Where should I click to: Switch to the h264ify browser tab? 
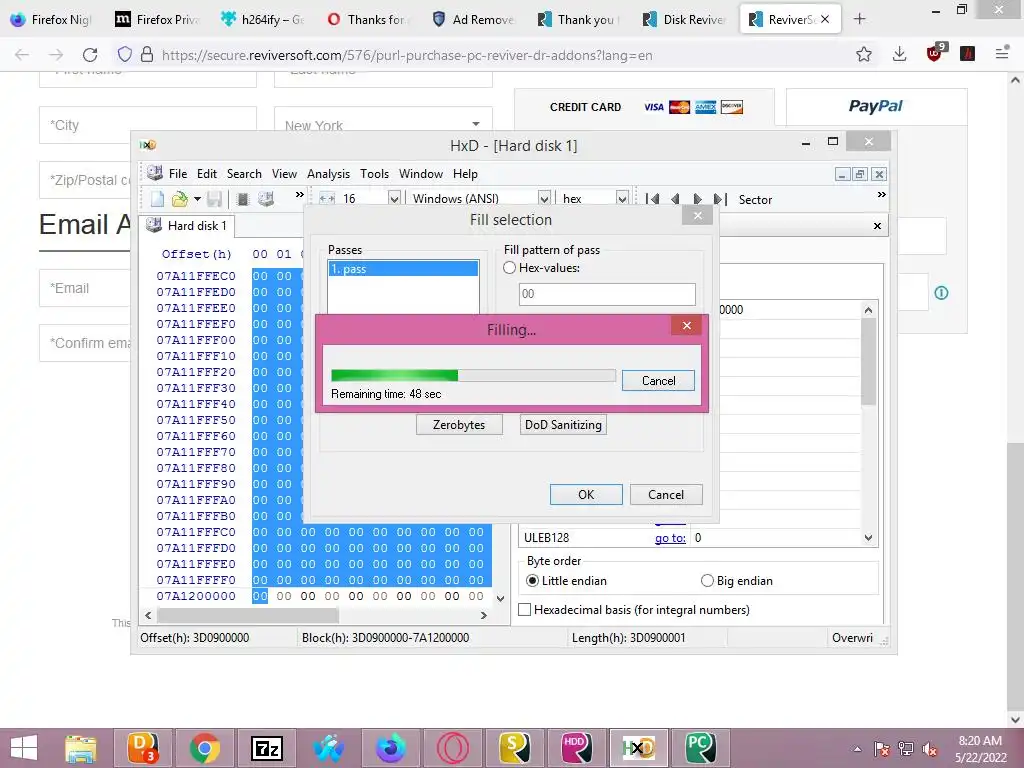point(261,19)
